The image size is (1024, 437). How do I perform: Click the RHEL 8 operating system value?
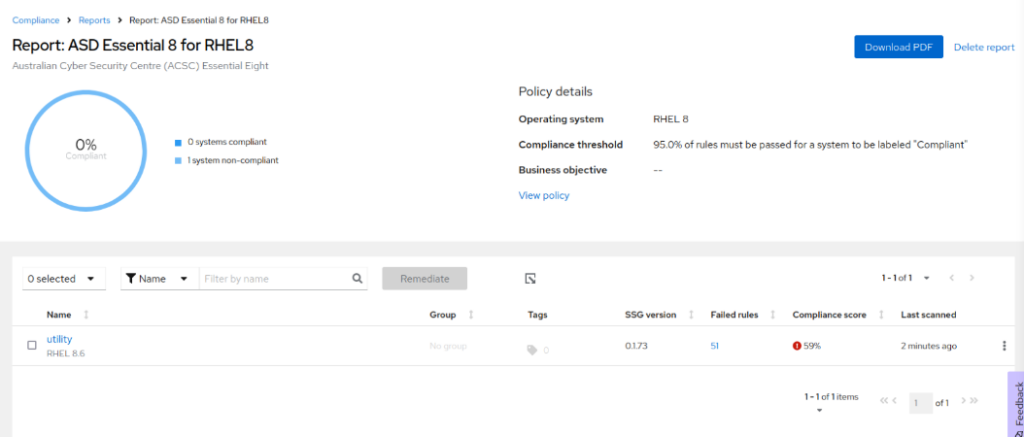[671, 119]
